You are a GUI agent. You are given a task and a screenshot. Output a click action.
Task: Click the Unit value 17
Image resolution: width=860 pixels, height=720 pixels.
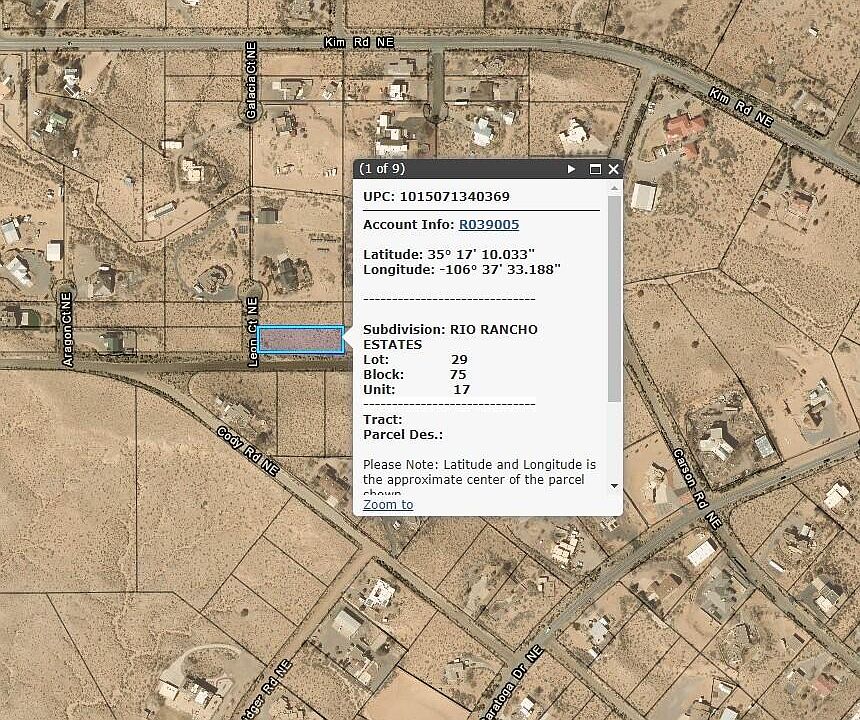tap(462, 389)
